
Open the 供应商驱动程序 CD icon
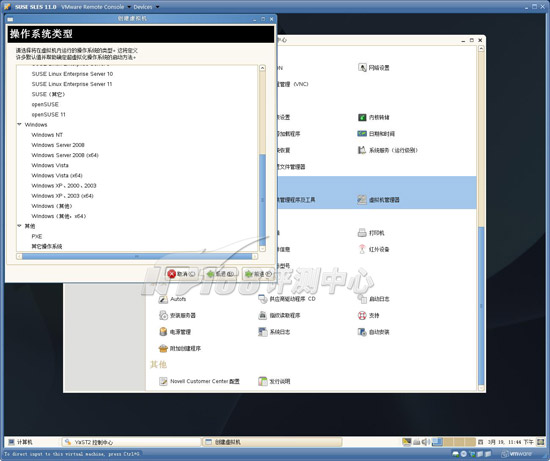click(x=263, y=299)
